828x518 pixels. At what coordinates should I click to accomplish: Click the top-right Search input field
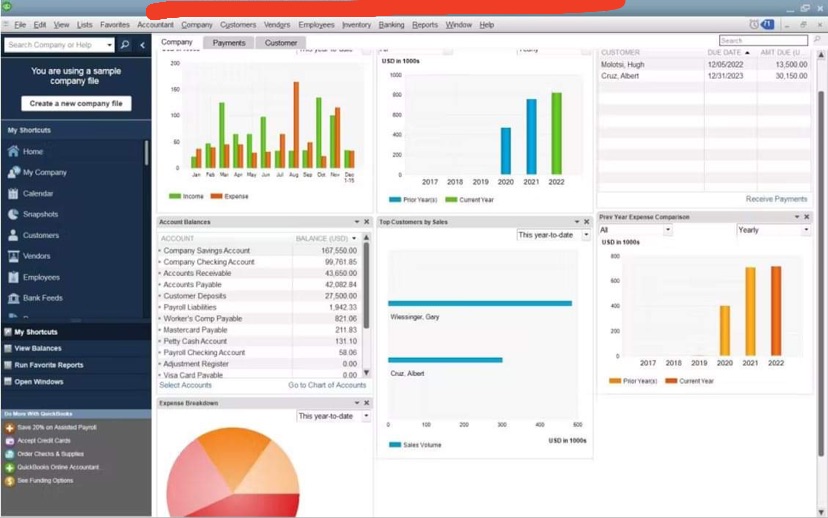click(x=763, y=40)
